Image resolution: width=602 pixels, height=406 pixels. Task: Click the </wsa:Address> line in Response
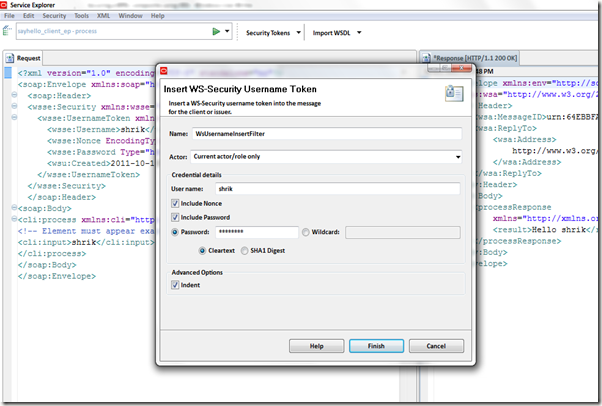527,162
